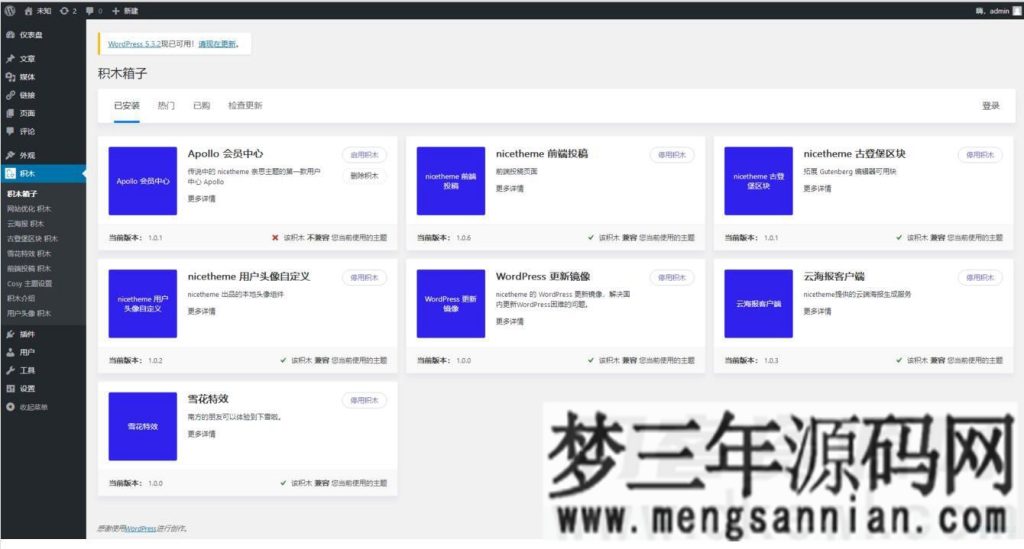Click the nicetheme 古登堡区块 thumbnail

[x=758, y=181]
